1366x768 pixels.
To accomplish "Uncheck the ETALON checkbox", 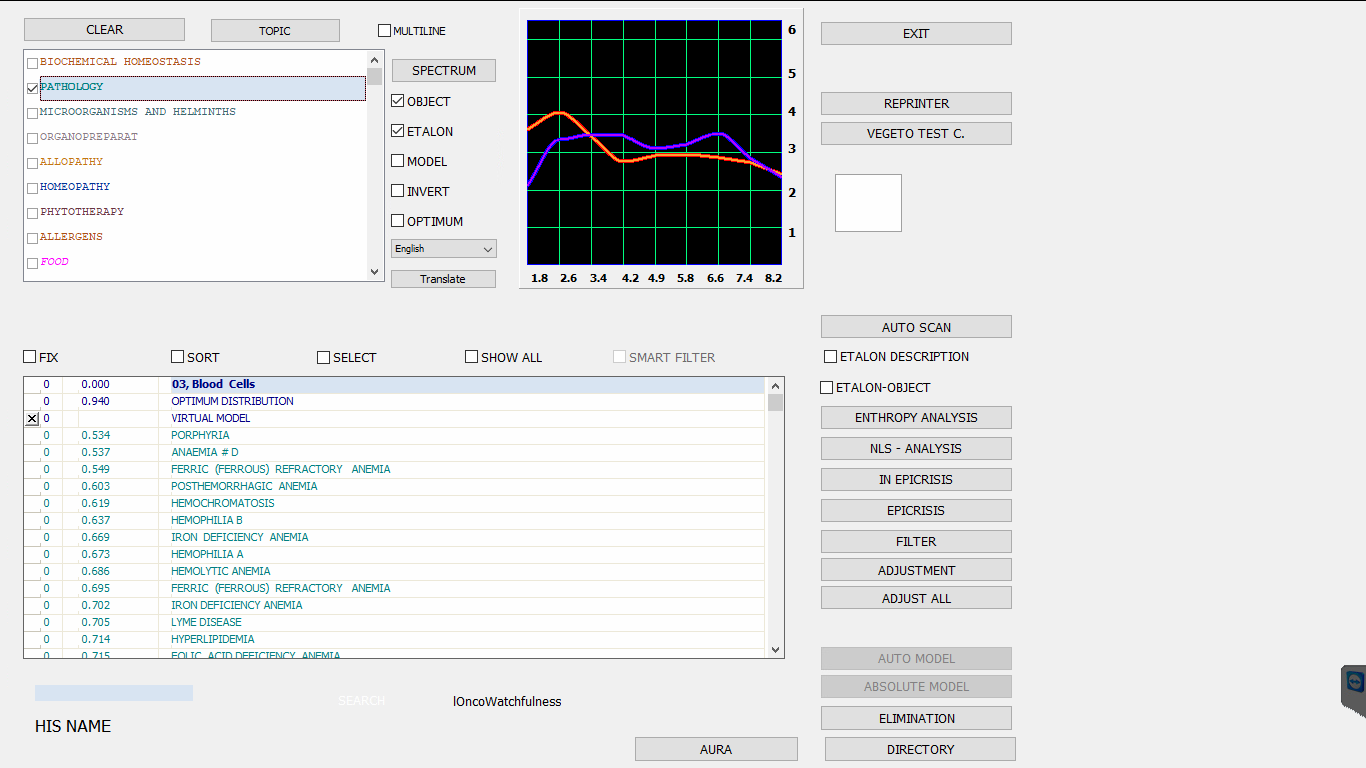I will tap(398, 131).
